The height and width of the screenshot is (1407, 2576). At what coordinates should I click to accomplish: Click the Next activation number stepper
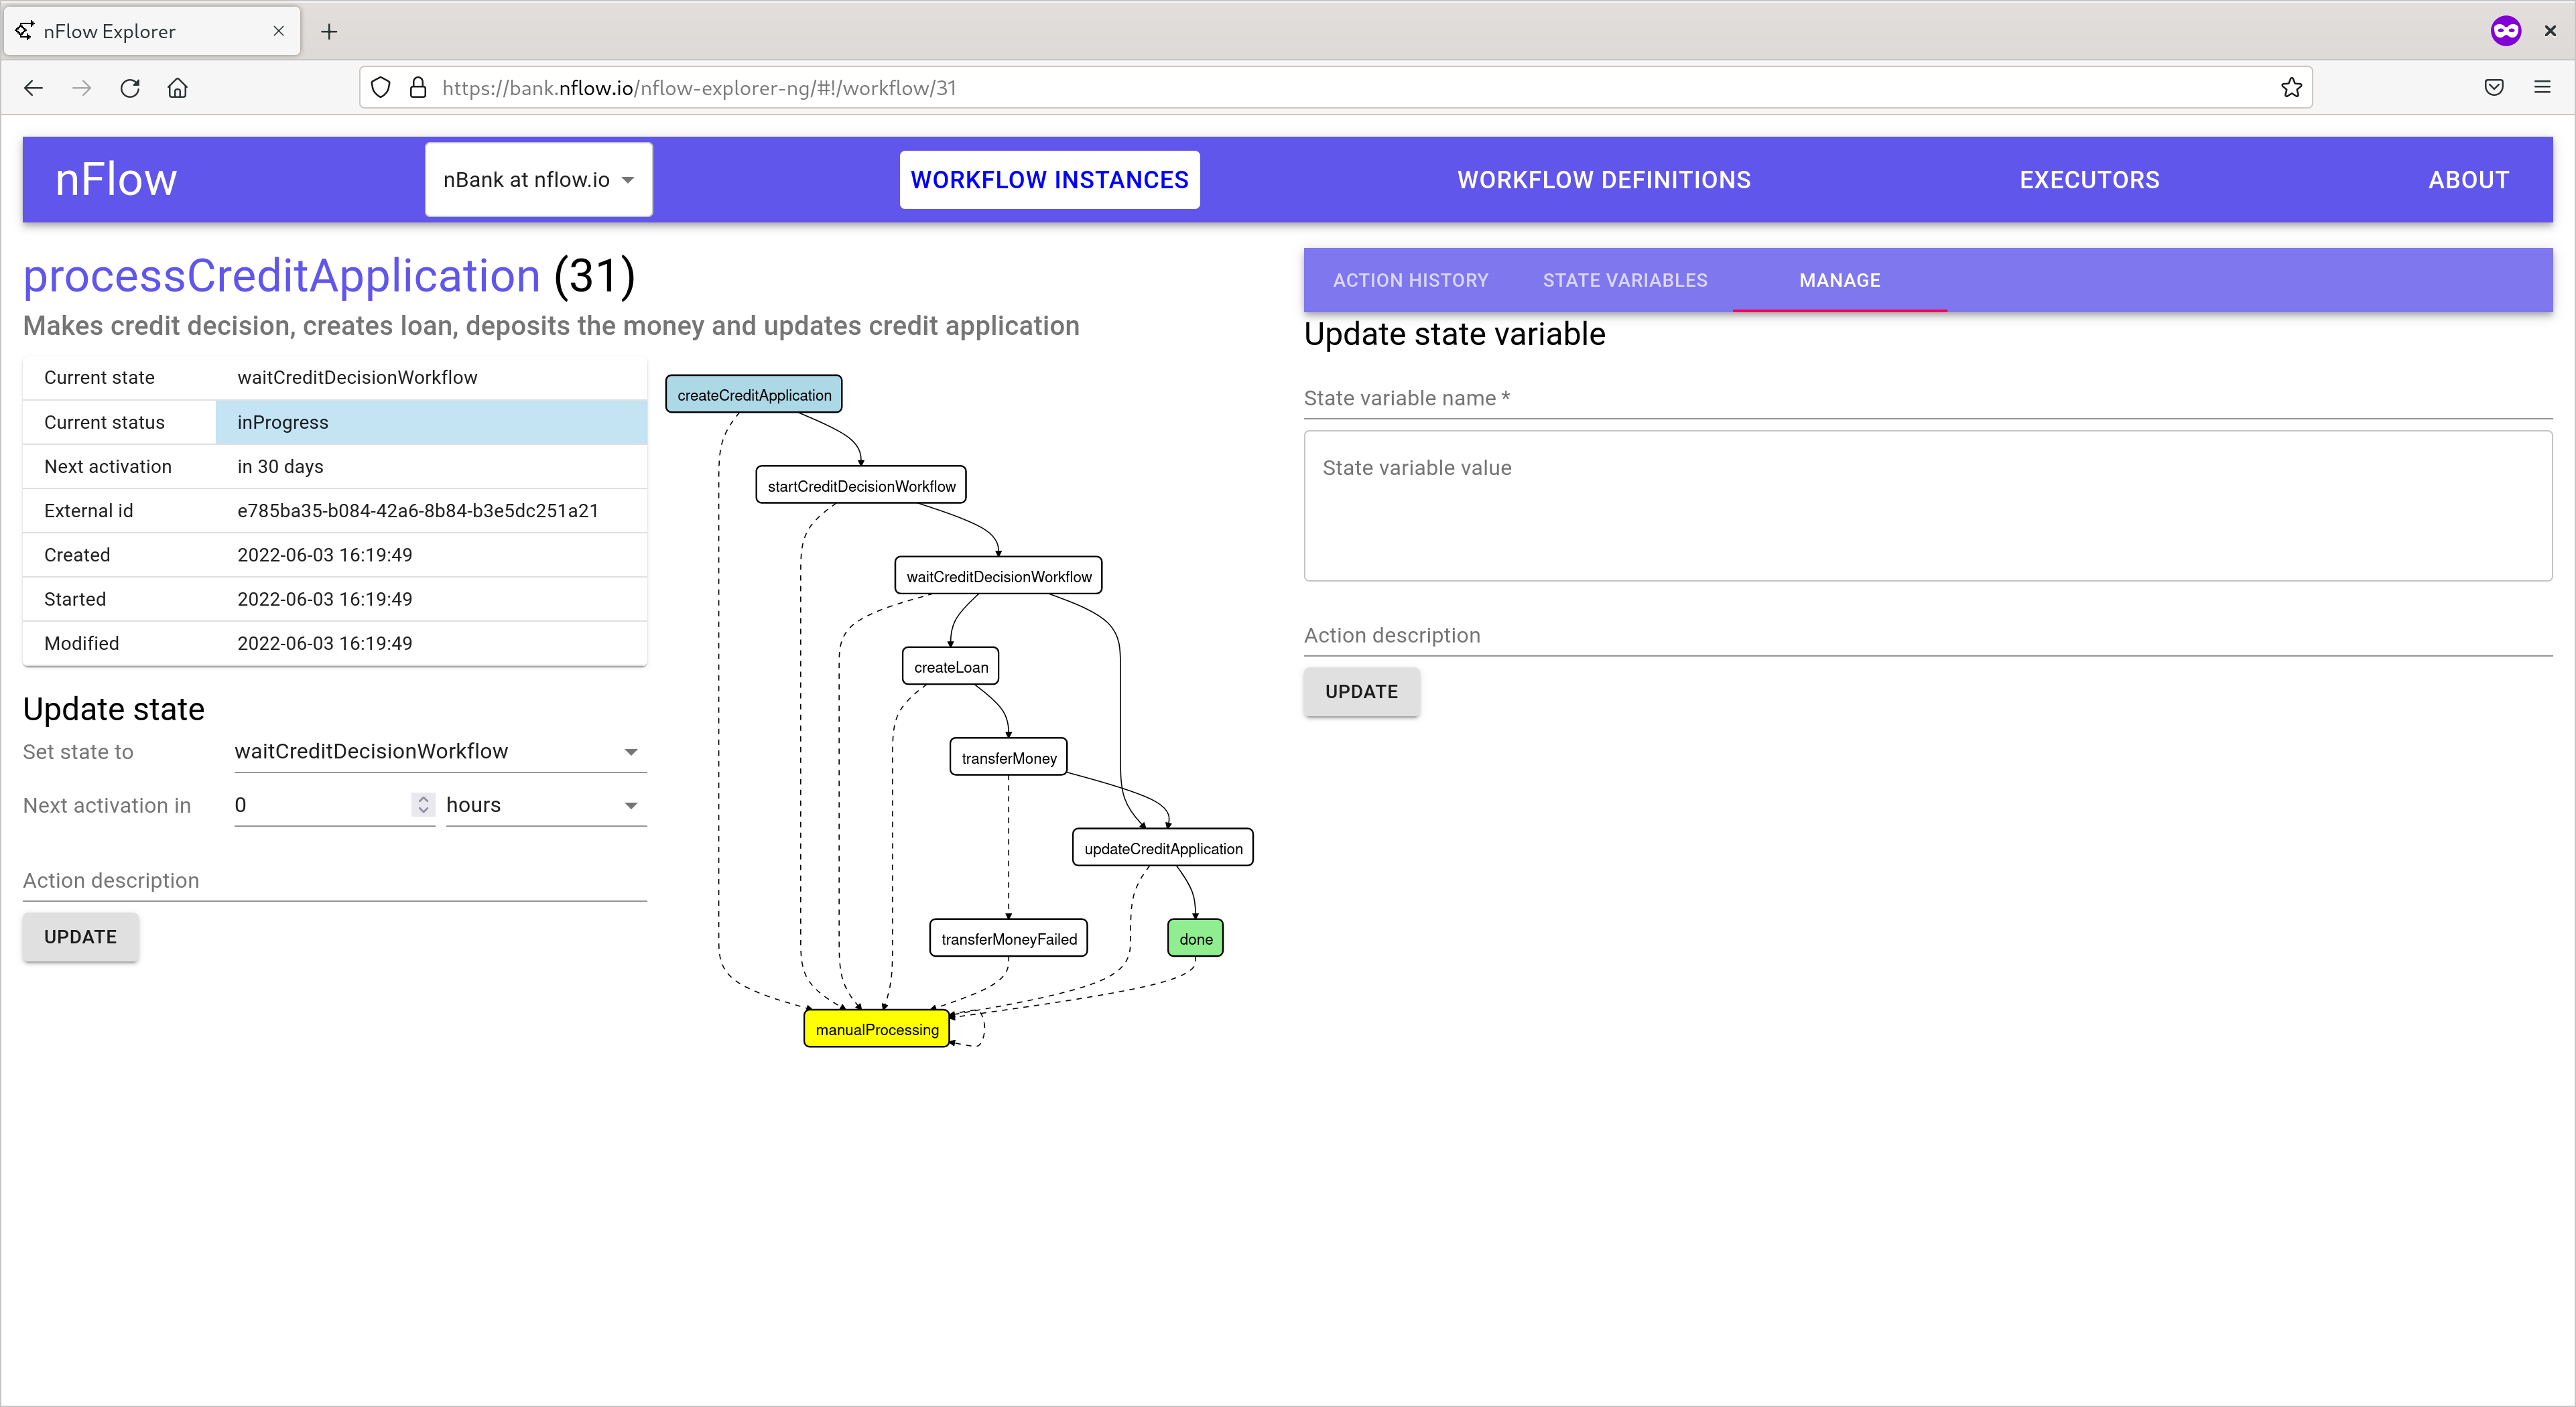click(x=423, y=805)
